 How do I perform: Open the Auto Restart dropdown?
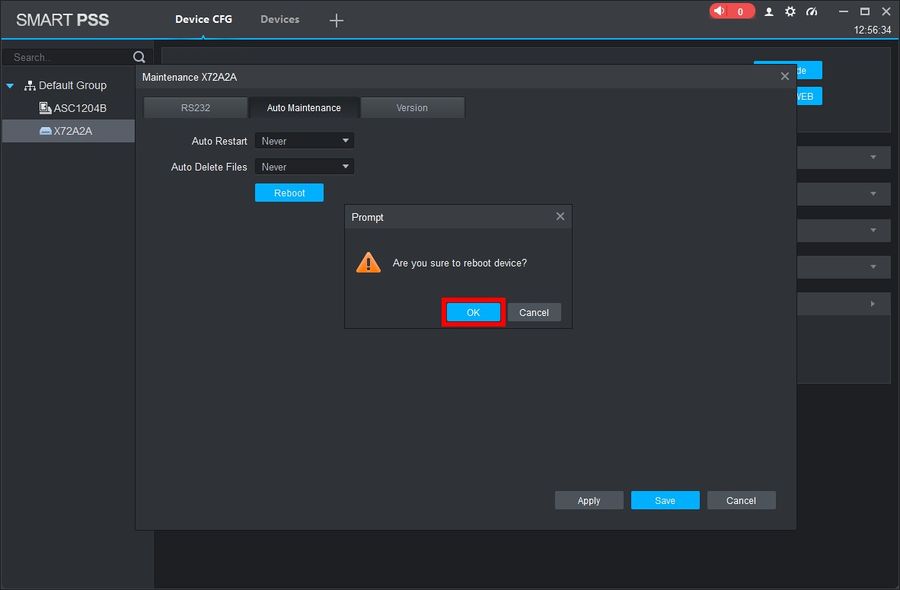(304, 141)
